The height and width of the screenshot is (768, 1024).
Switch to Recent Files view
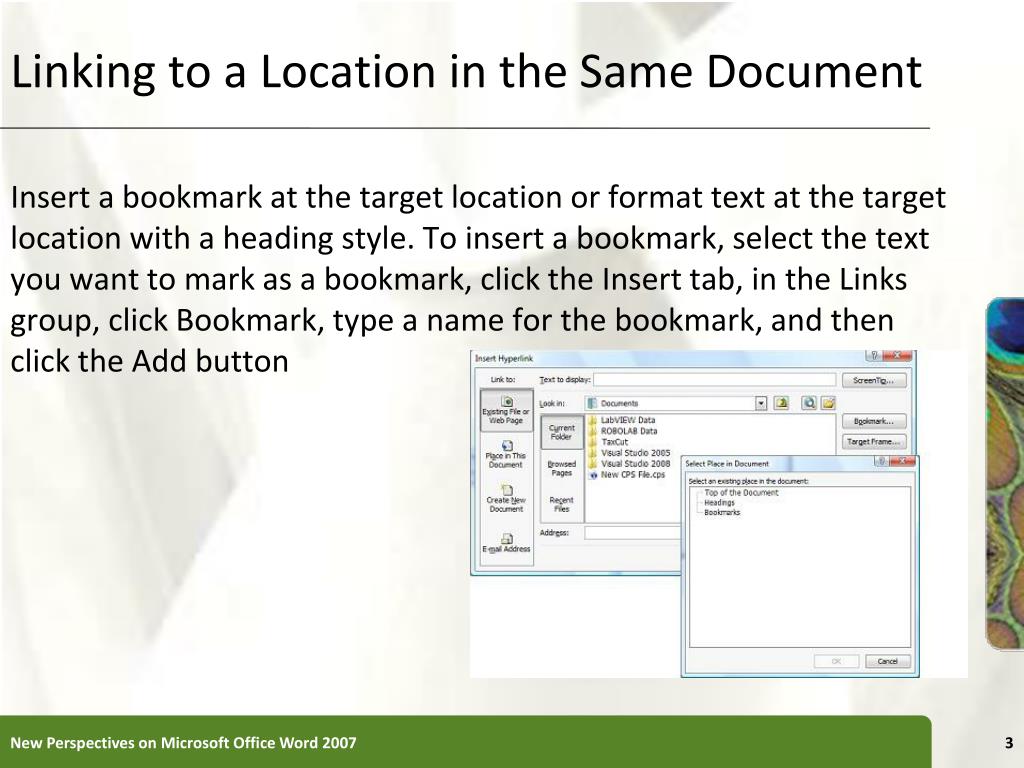click(x=562, y=504)
